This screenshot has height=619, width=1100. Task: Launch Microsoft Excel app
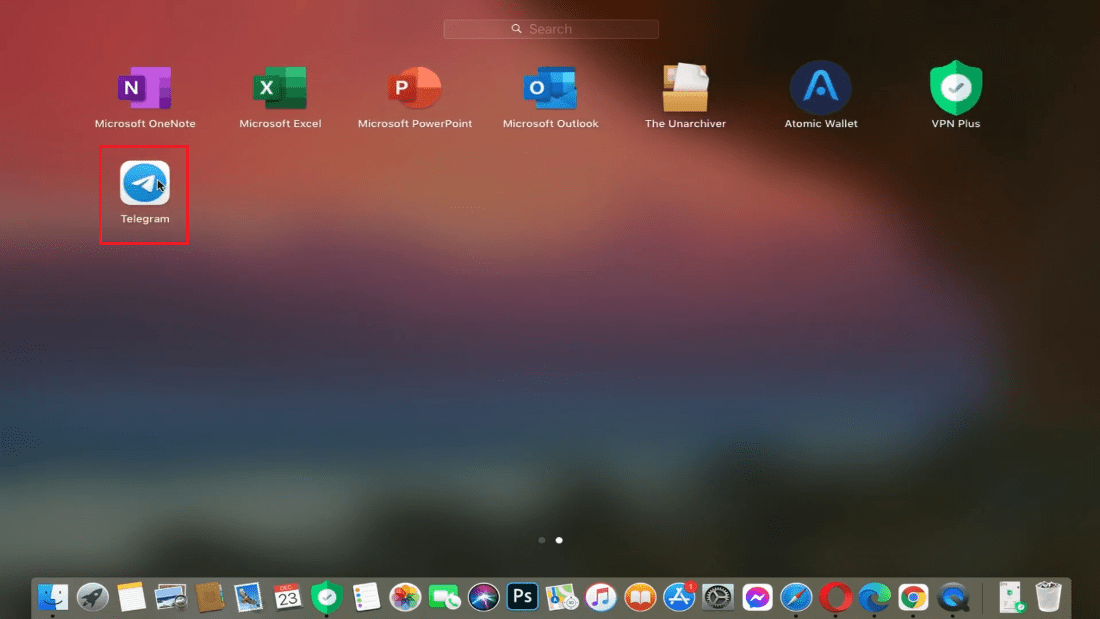pyautogui.click(x=280, y=88)
